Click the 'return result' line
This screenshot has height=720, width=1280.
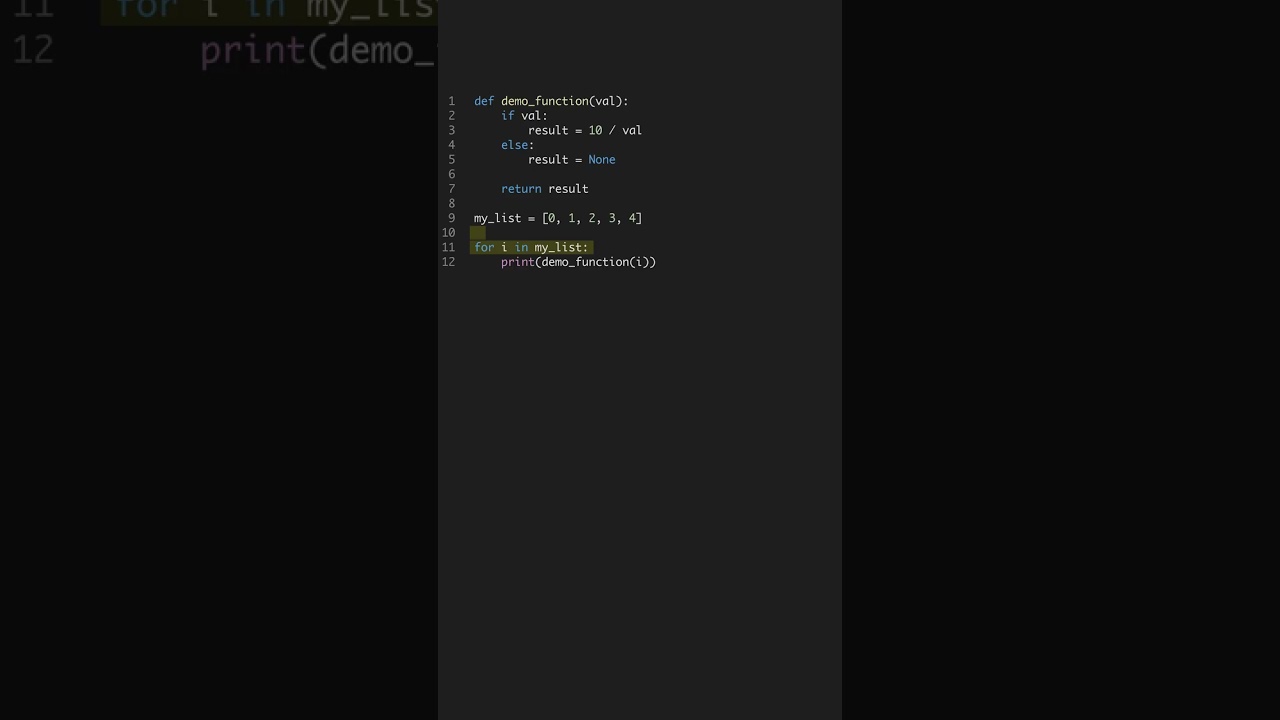tap(544, 189)
